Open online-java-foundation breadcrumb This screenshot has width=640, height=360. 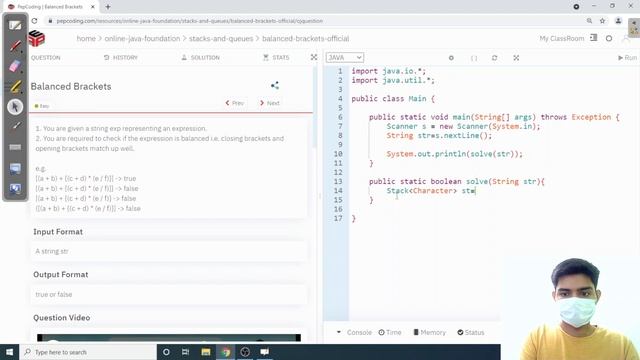(142, 38)
